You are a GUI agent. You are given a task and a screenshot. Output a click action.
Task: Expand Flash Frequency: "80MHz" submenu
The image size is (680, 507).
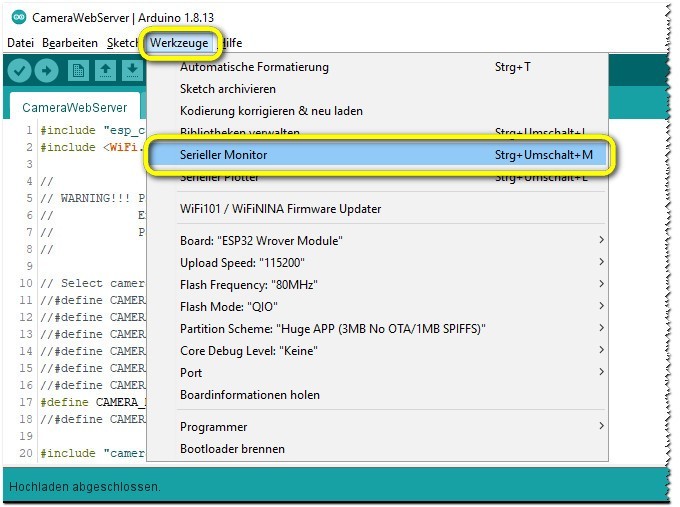[377, 285]
